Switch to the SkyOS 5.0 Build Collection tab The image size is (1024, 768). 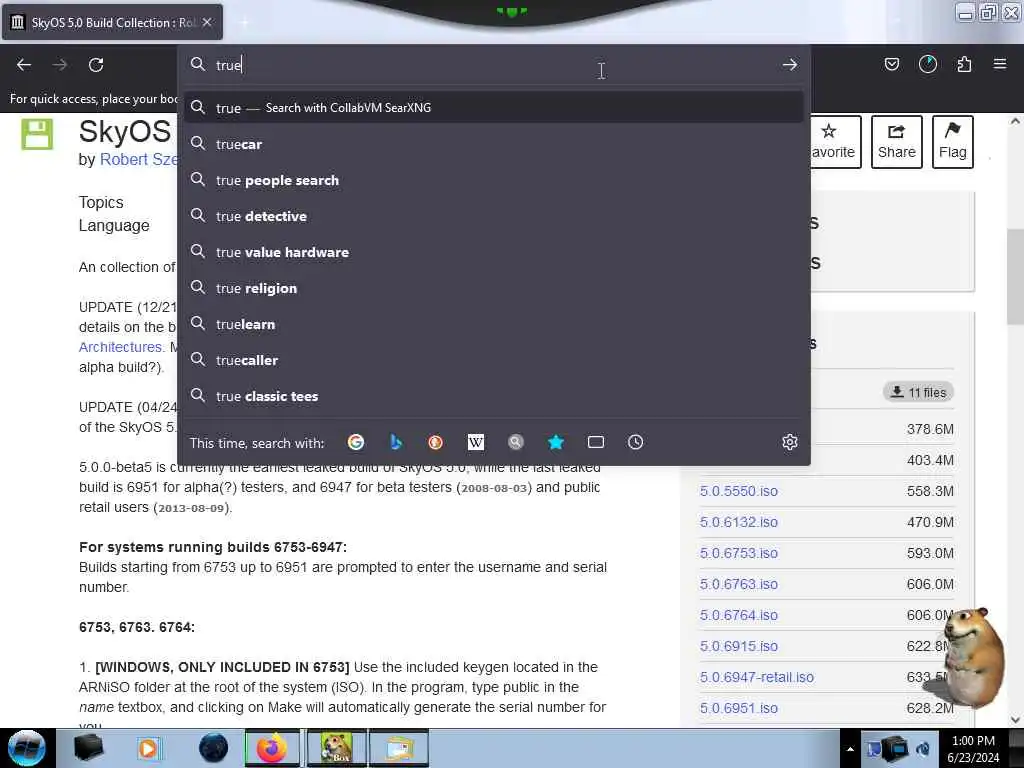point(112,22)
